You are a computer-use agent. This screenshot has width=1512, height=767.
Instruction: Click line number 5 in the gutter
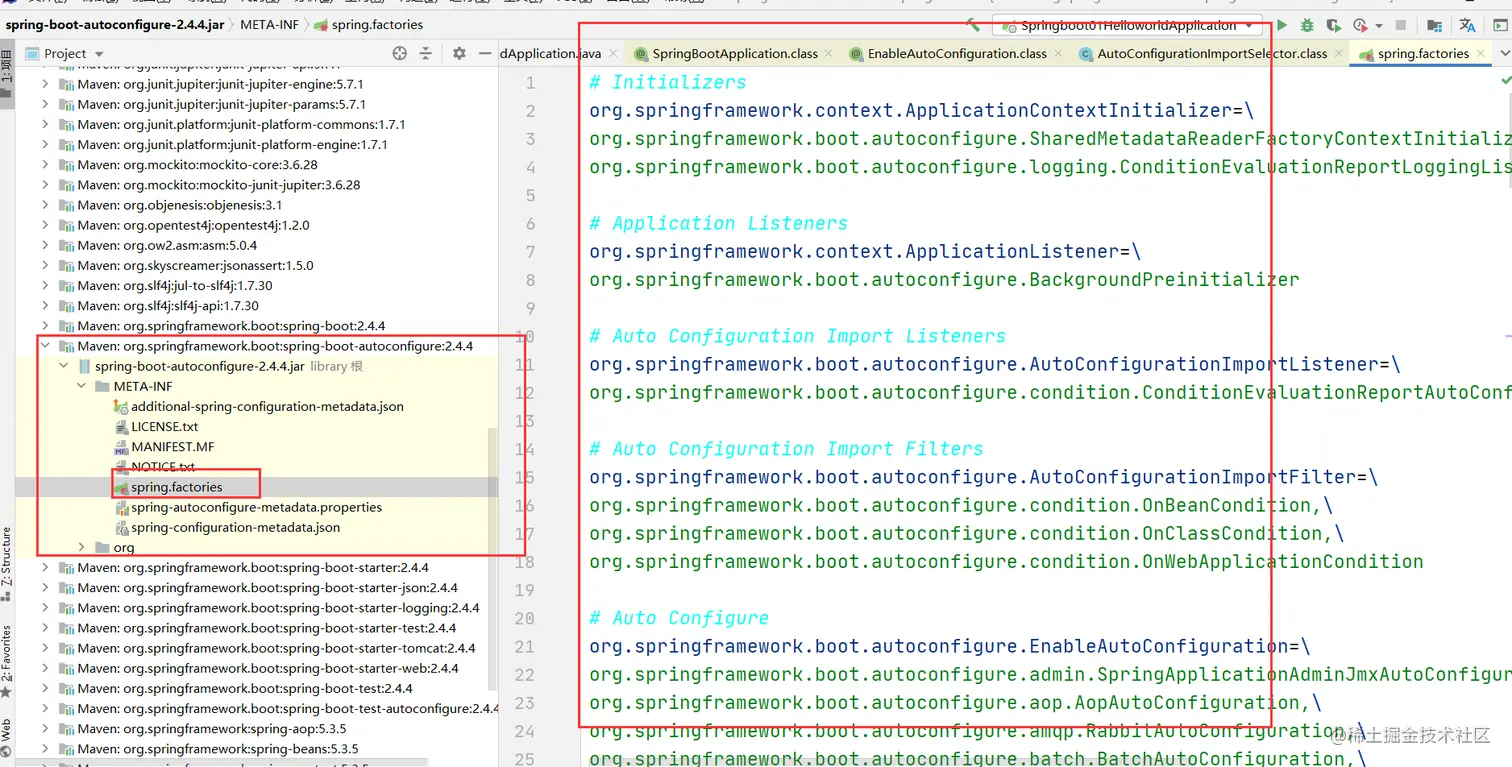(x=530, y=195)
